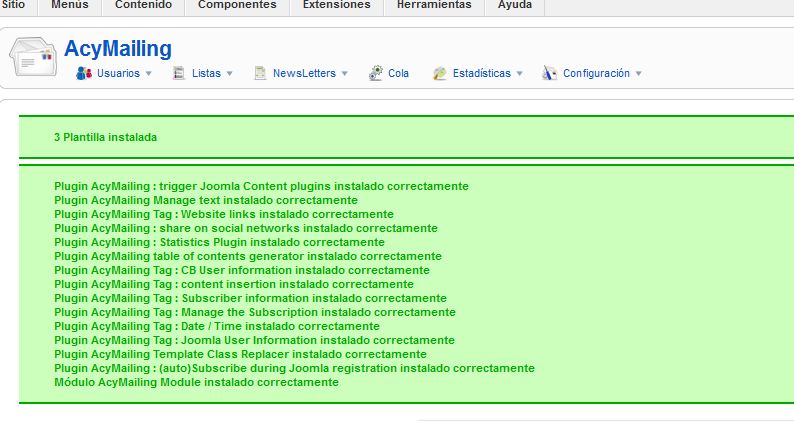The width and height of the screenshot is (794, 421).
Task: Expand the Usuarios dropdown arrow
Action: click(x=148, y=73)
